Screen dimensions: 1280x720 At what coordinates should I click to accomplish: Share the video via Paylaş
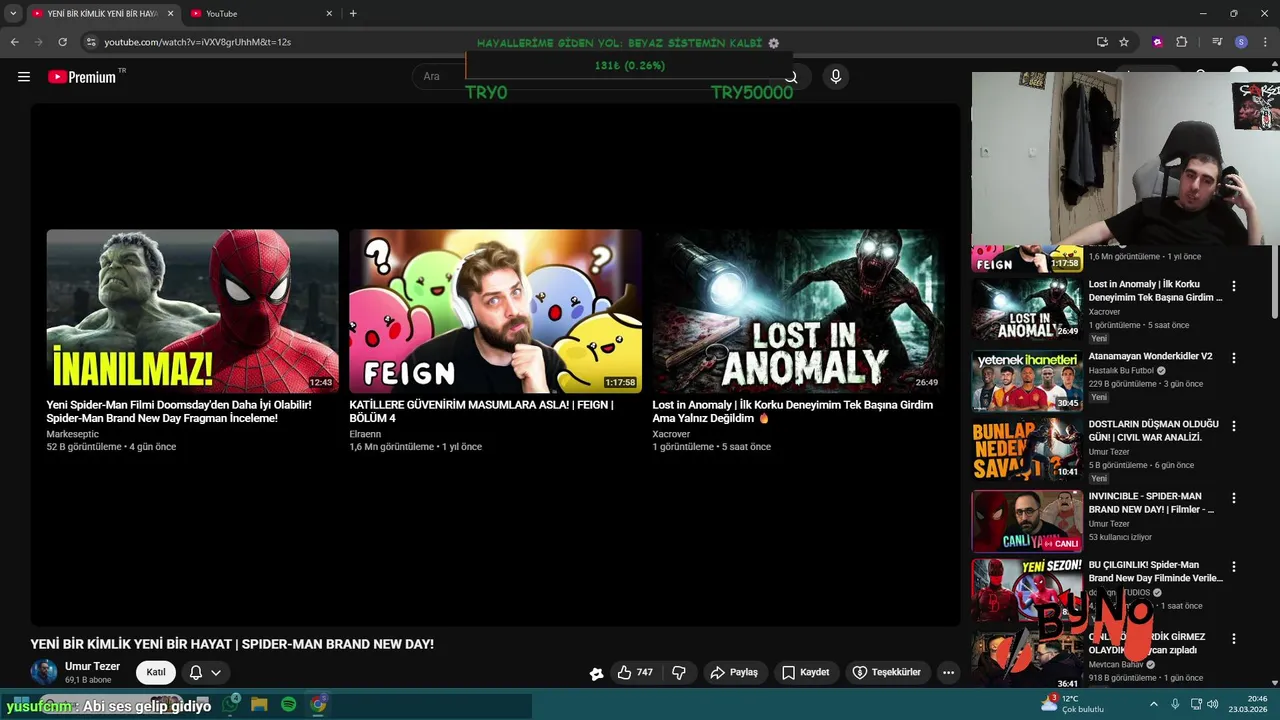pos(734,672)
